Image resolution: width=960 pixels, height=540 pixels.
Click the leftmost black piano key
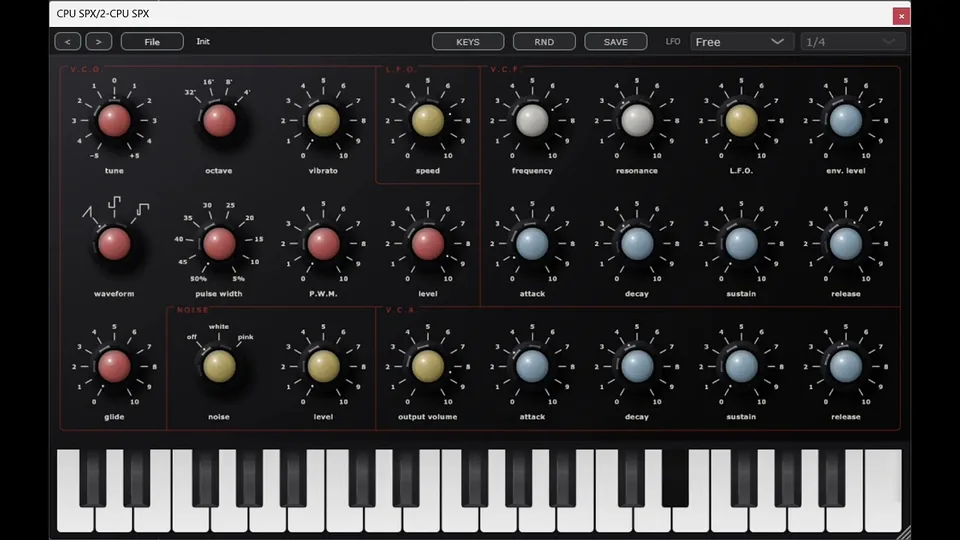pyautogui.click(x=92, y=478)
